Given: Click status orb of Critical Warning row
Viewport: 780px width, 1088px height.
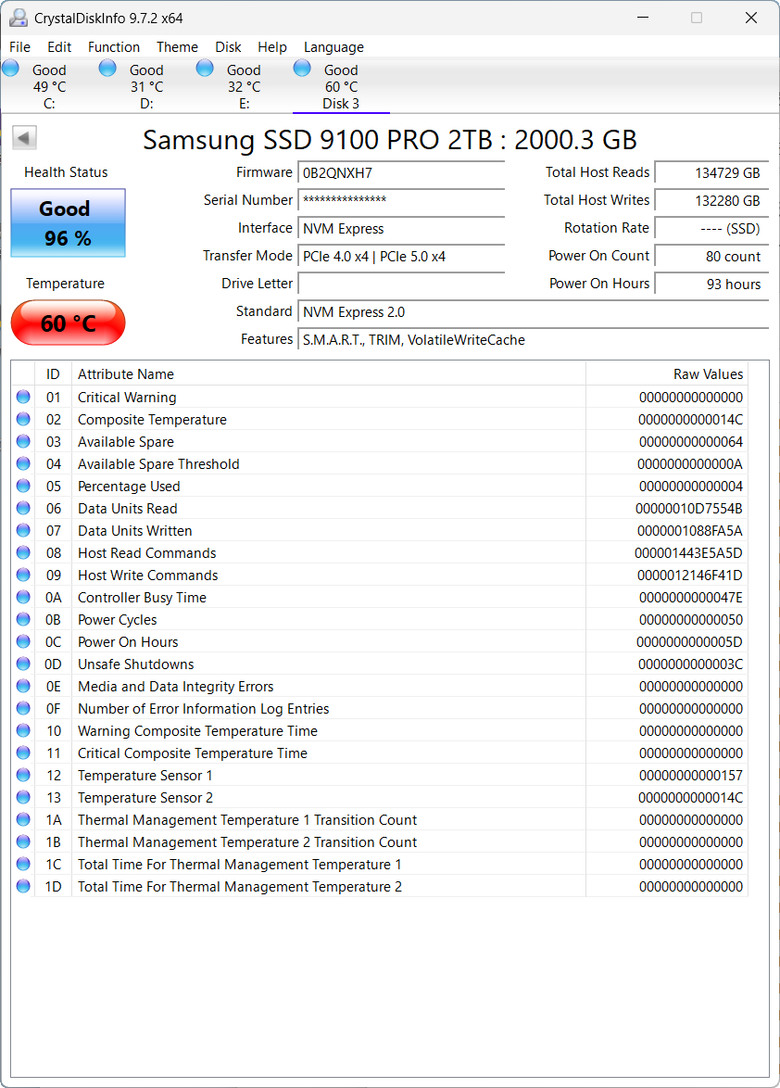Looking at the screenshot, I should 24,397.
